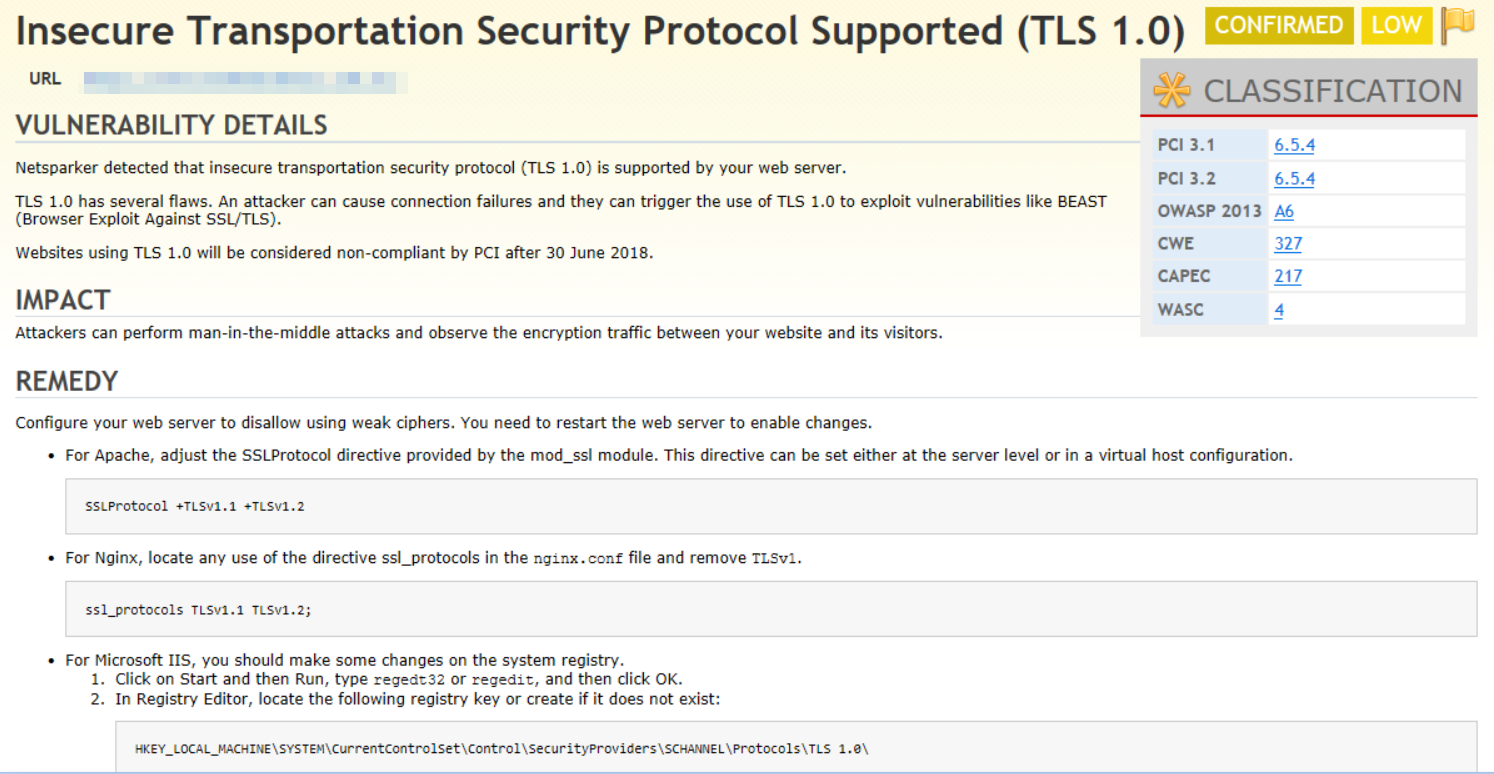Click the REMEDY section heading
The height and width of the screenshot is (774, 1494).
[x=67, y=381]
